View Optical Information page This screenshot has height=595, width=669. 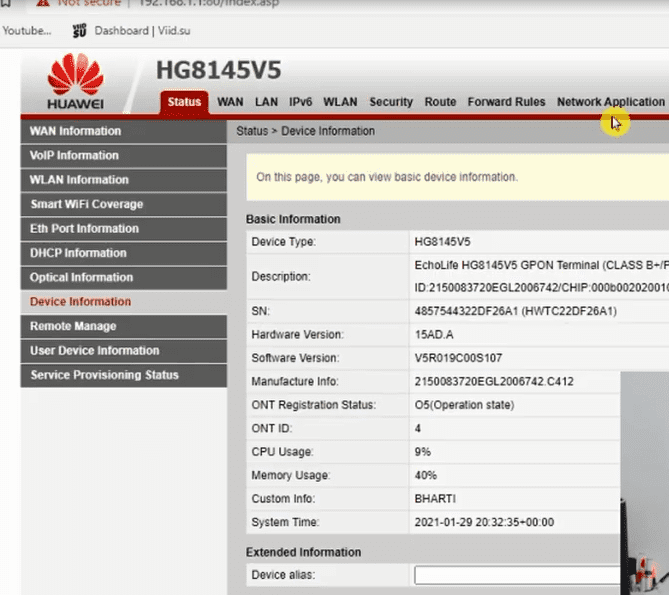pyautogui.click(x=124, y=277)
